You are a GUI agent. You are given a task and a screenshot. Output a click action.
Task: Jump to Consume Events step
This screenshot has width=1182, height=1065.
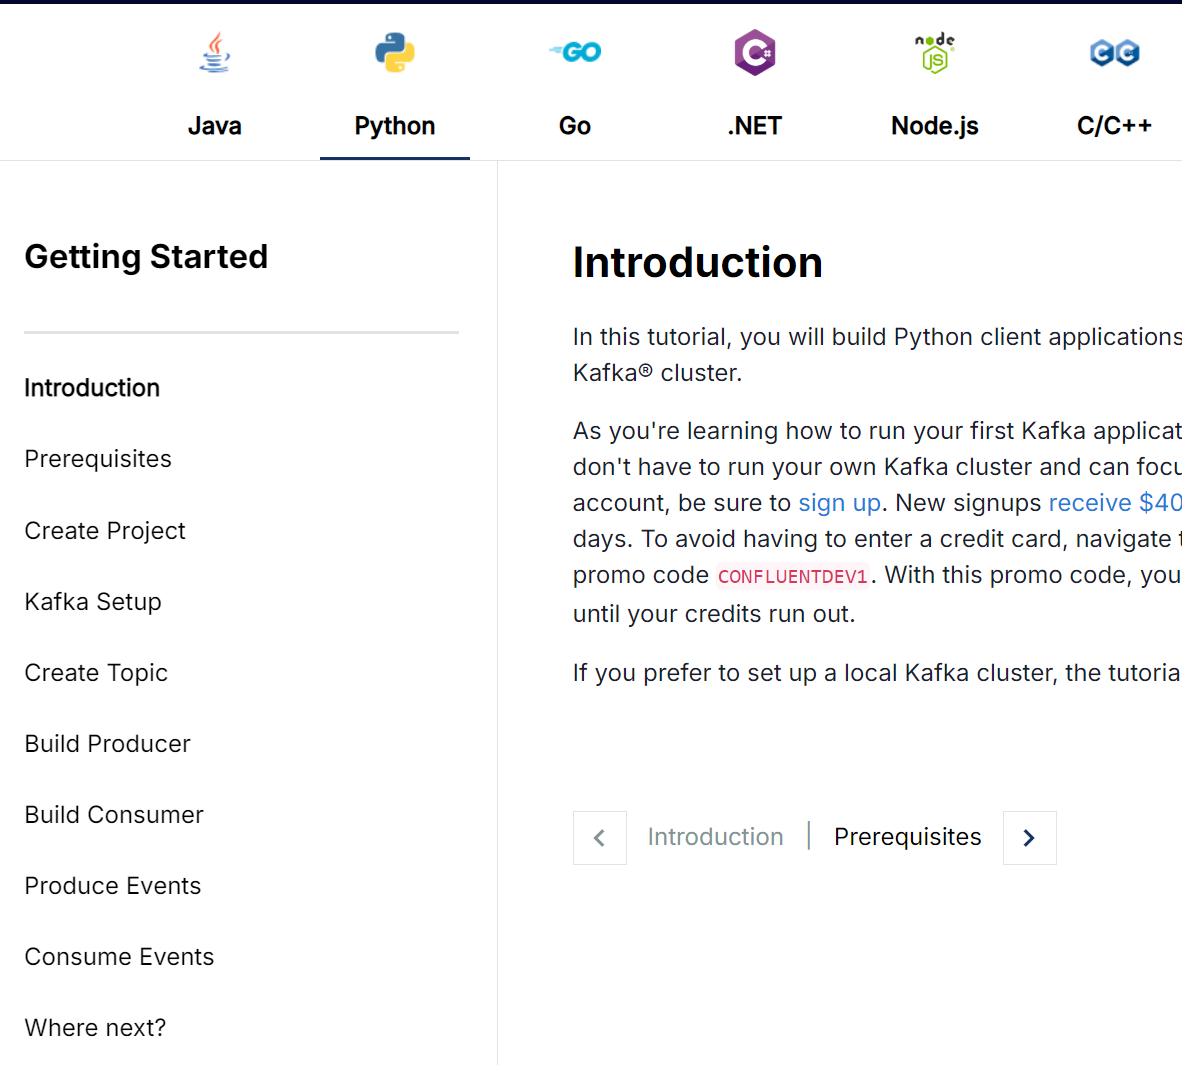[x=119, y=957]
